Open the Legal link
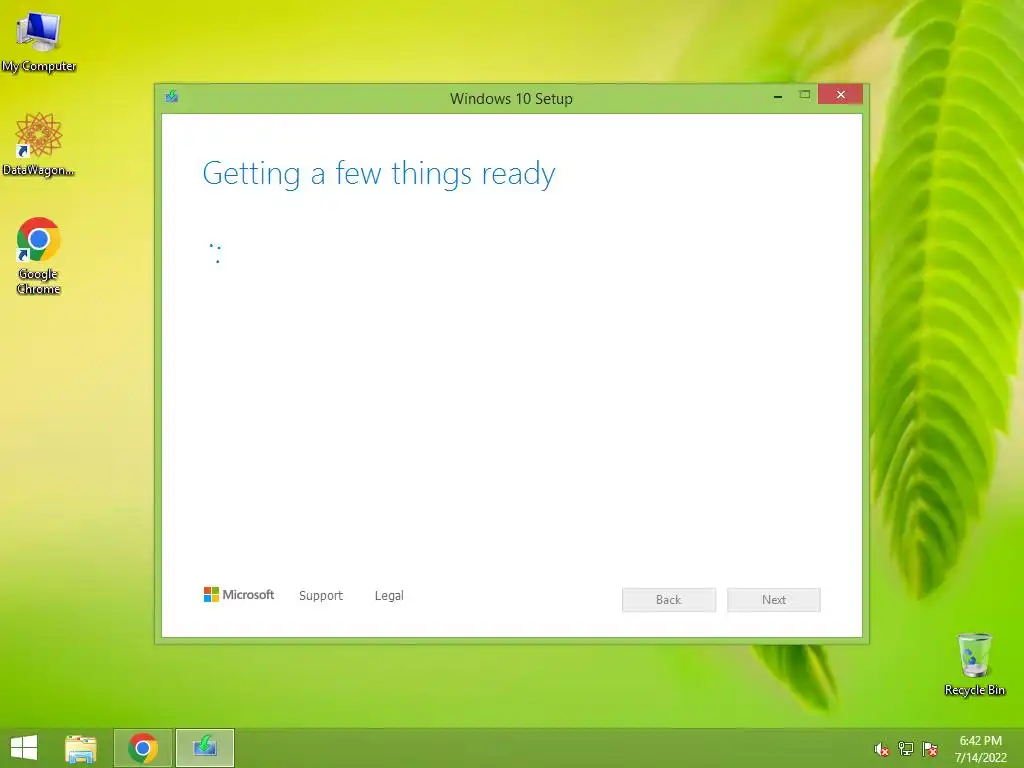Screen dimensions: 1024x768 pyautogui.click(x=389, y=596)
